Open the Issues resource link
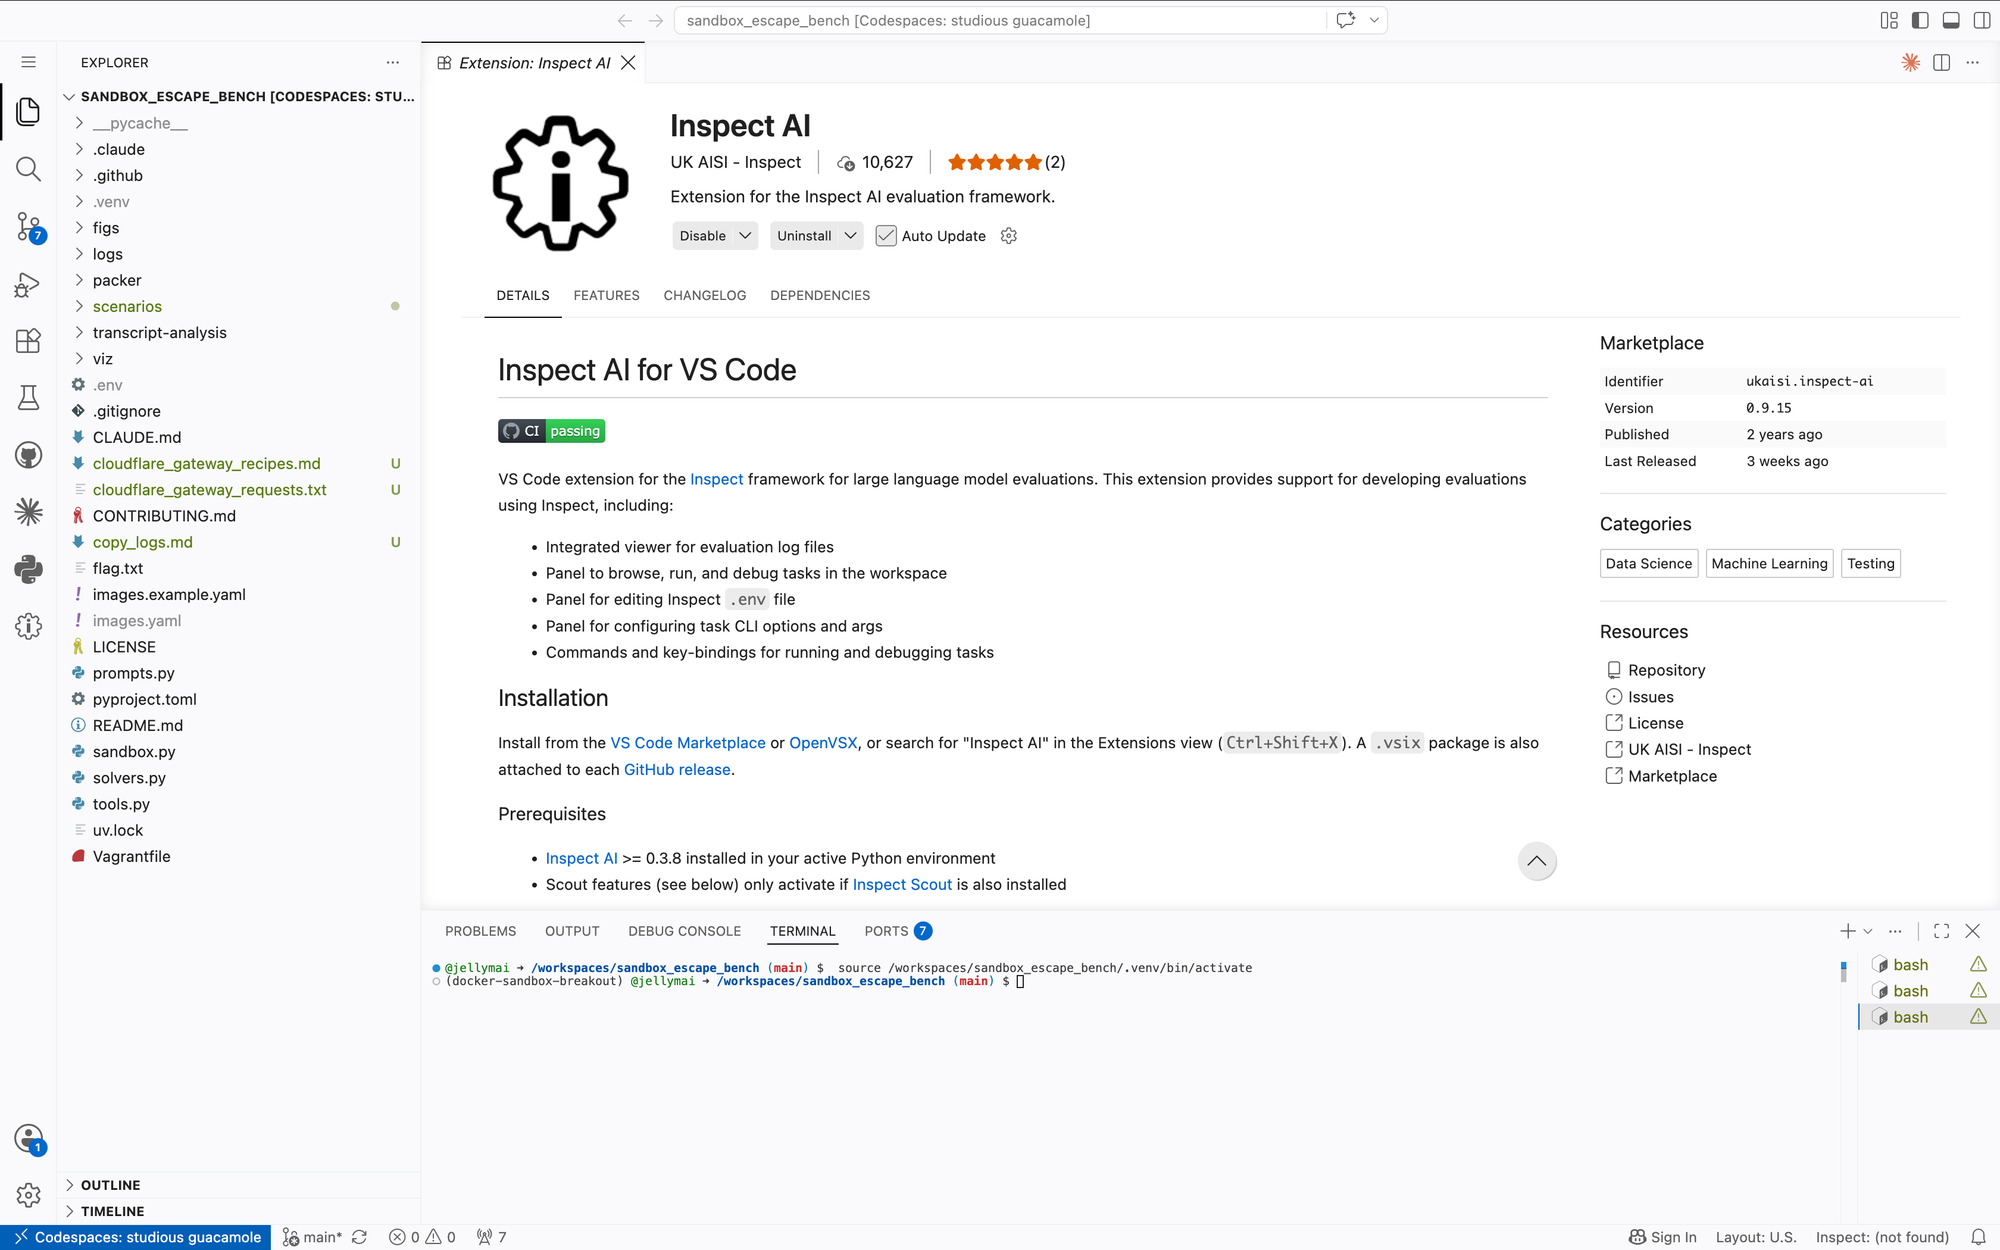The width and height of the screenshot is (2000, 1250). (1650, 697)
